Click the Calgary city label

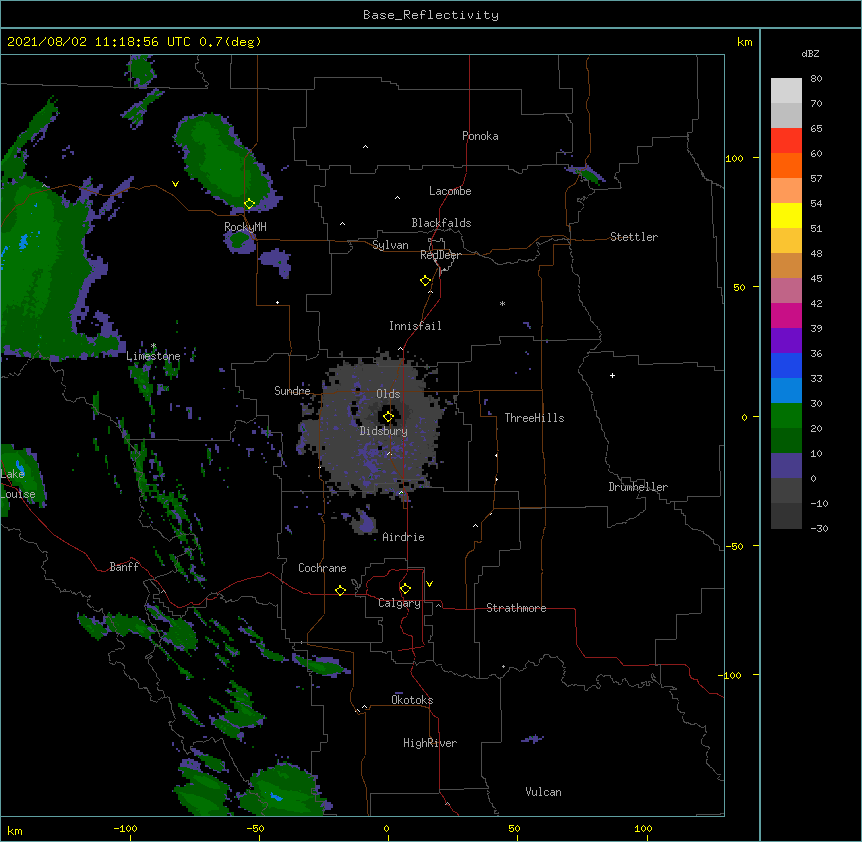[x=400, y=603]
